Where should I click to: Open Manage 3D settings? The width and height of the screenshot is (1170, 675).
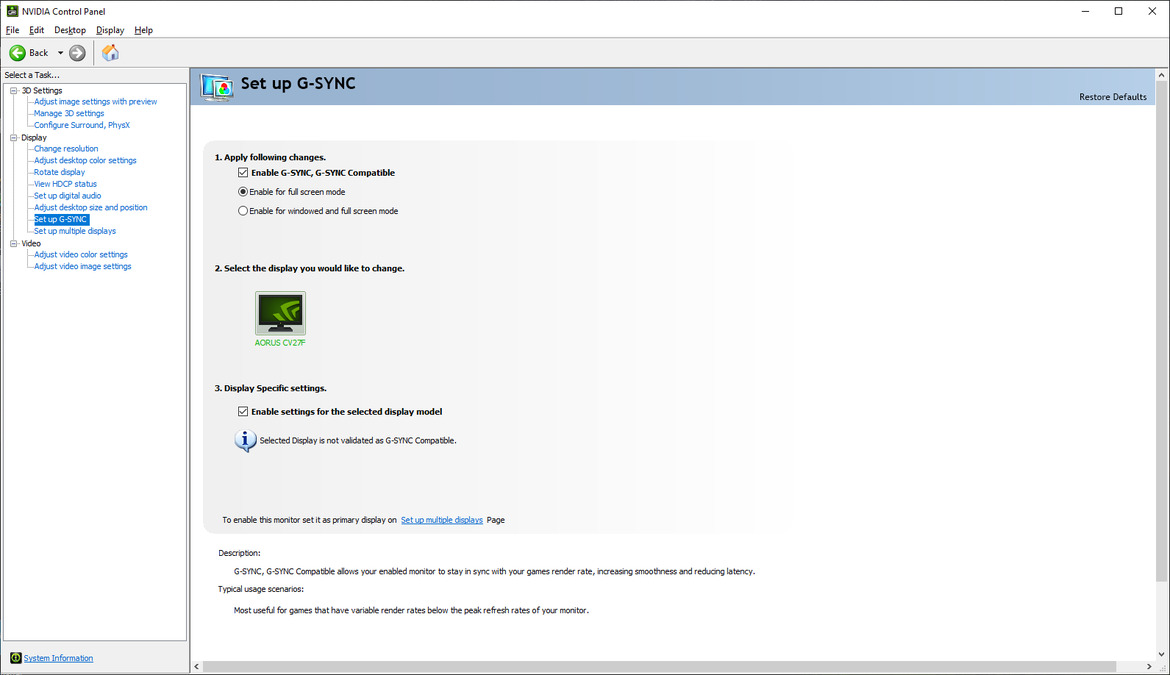click(x=69, y=113)
